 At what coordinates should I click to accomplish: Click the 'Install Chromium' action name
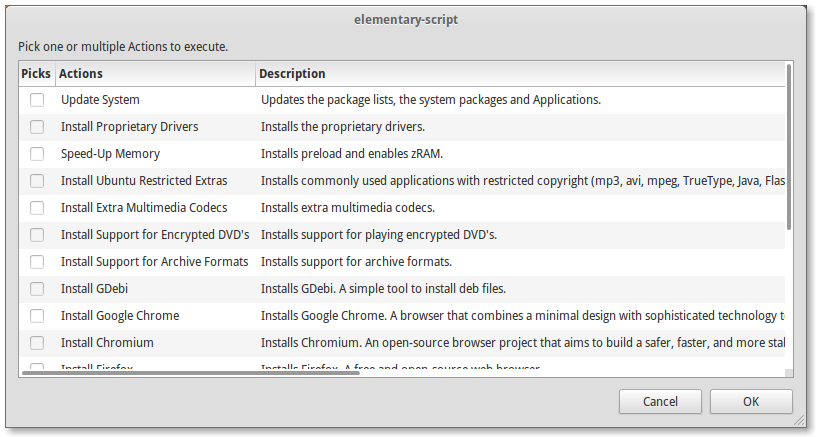coord(107,343)
